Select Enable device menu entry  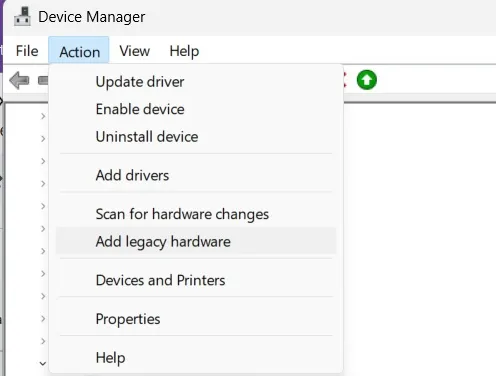[x=196, y=109]
